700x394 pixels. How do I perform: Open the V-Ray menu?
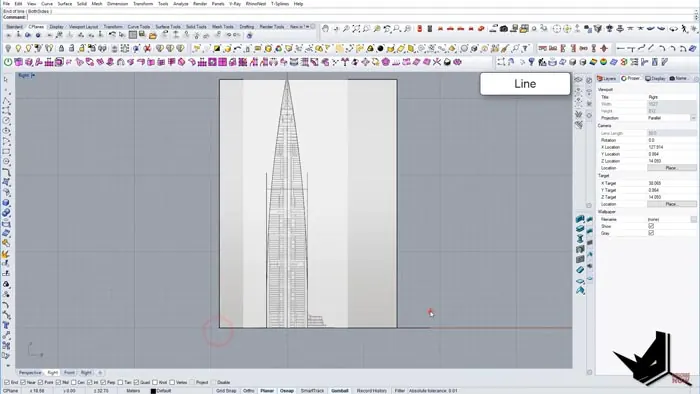(235, 4)
